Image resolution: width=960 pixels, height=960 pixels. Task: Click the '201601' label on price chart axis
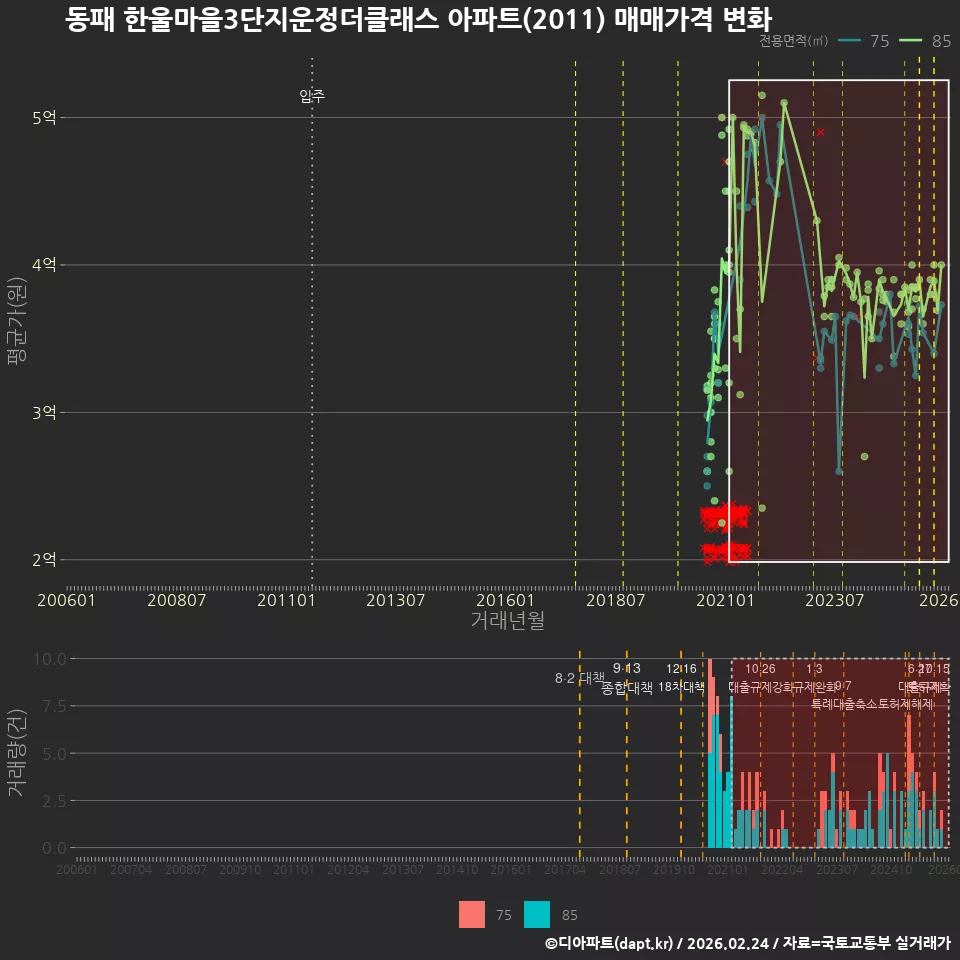tap(505, 600)
